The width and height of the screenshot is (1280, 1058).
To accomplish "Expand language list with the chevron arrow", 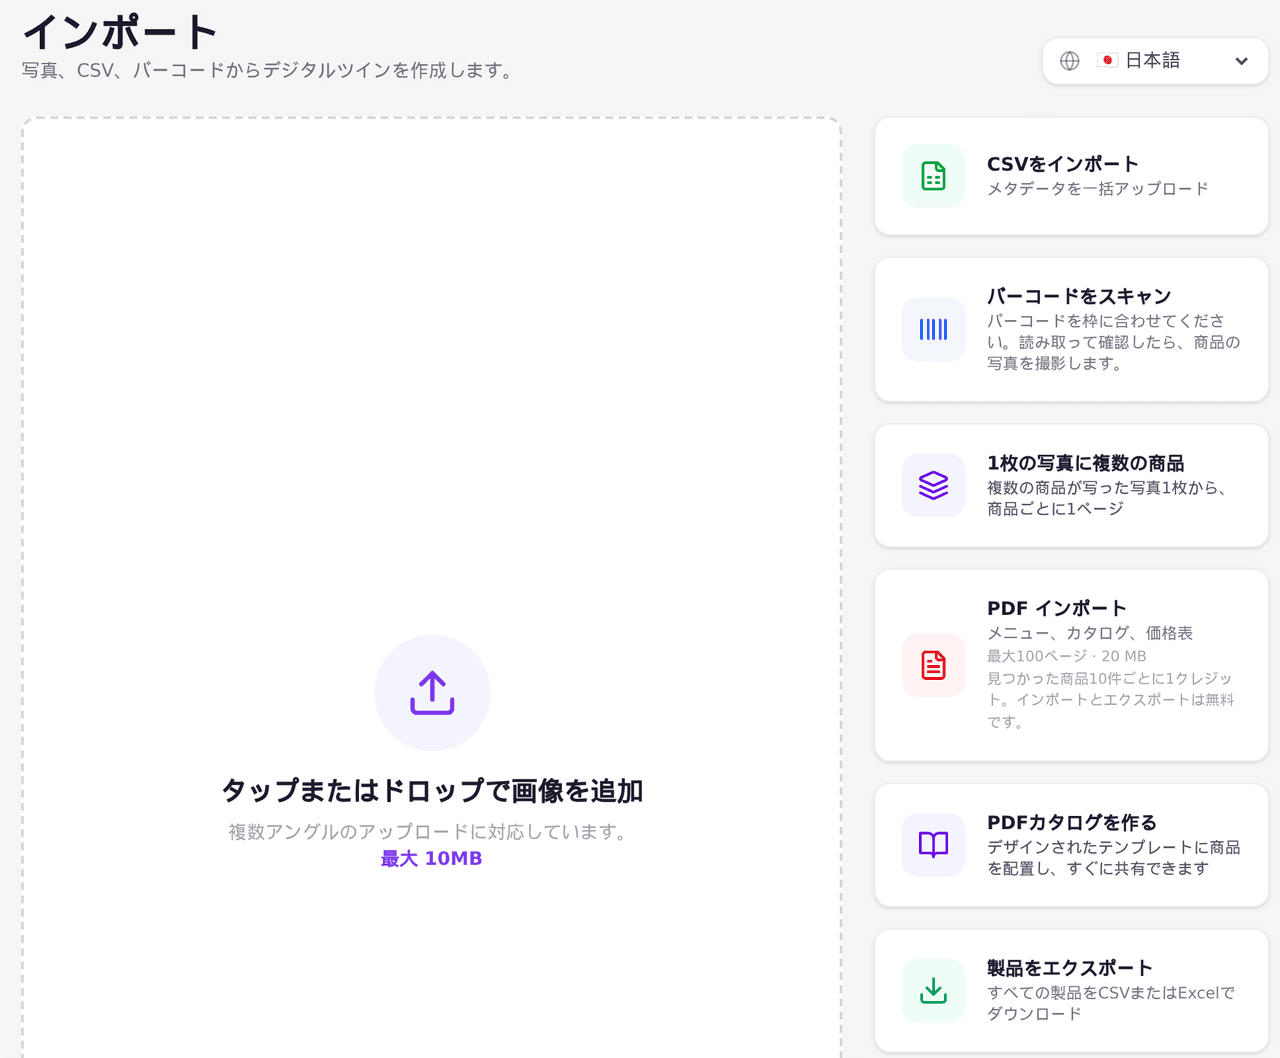I will coord(1241,61).
